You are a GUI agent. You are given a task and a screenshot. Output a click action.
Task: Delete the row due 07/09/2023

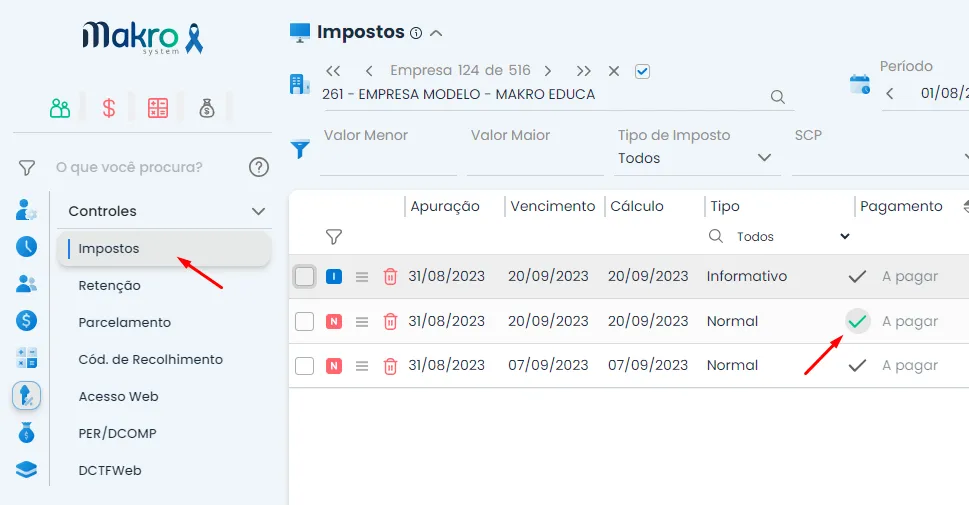click(x=390, y=366)
